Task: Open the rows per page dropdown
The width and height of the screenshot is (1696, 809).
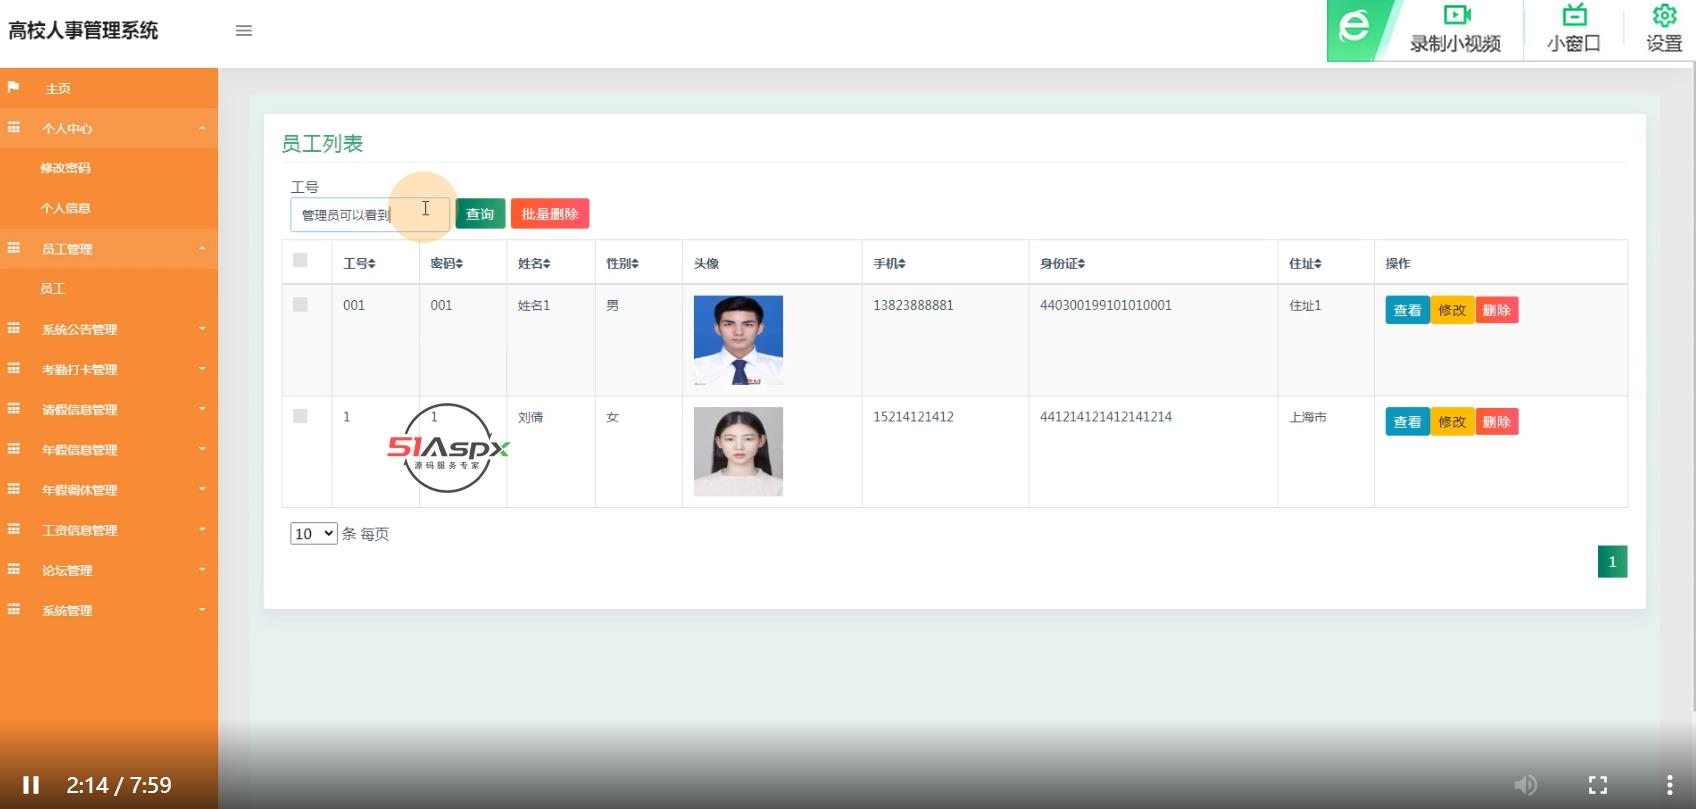Action: (313, 534)
